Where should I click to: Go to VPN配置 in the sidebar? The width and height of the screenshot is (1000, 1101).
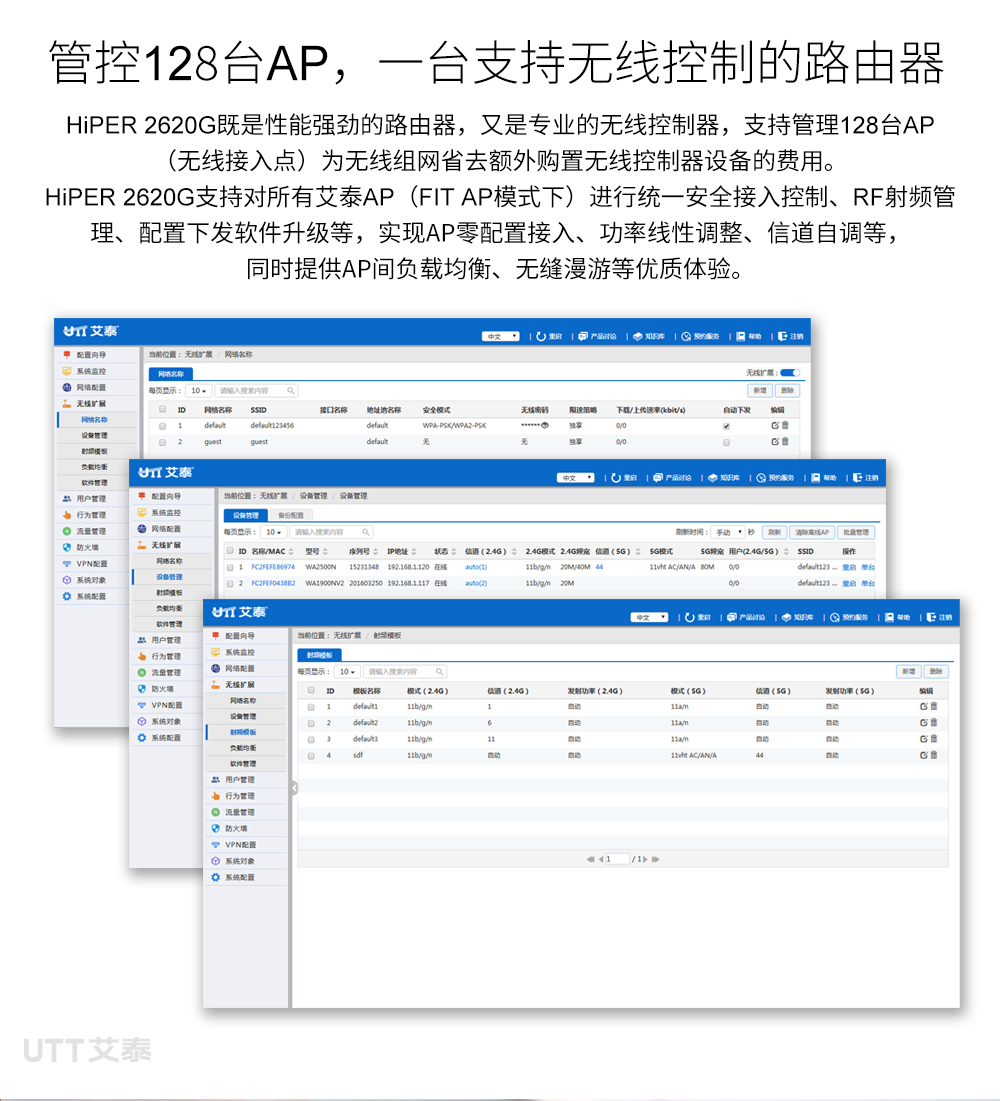point(239,845)
